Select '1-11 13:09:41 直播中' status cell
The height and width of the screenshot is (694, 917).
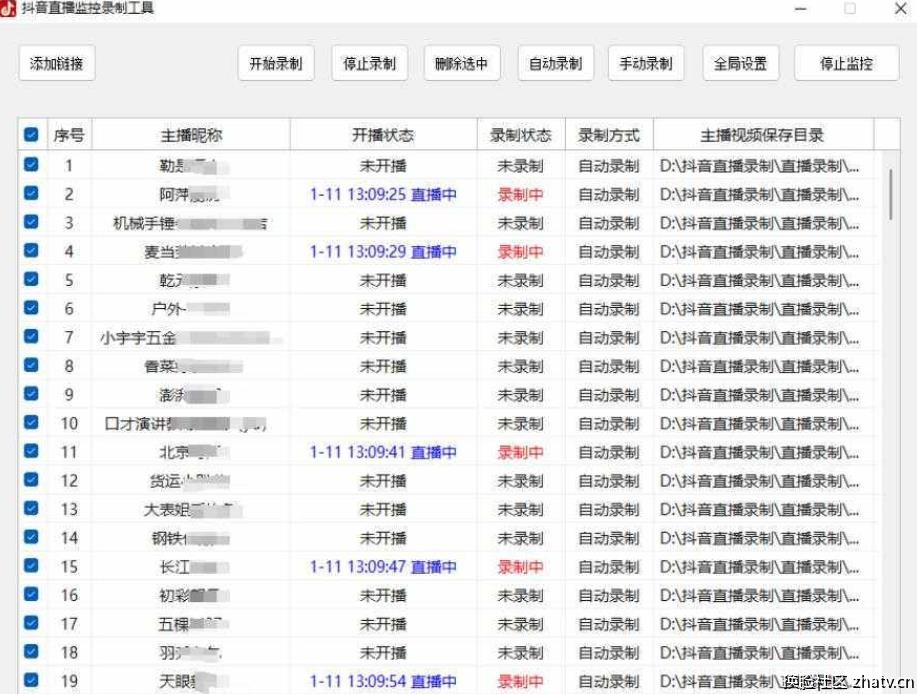click(383, 452)
